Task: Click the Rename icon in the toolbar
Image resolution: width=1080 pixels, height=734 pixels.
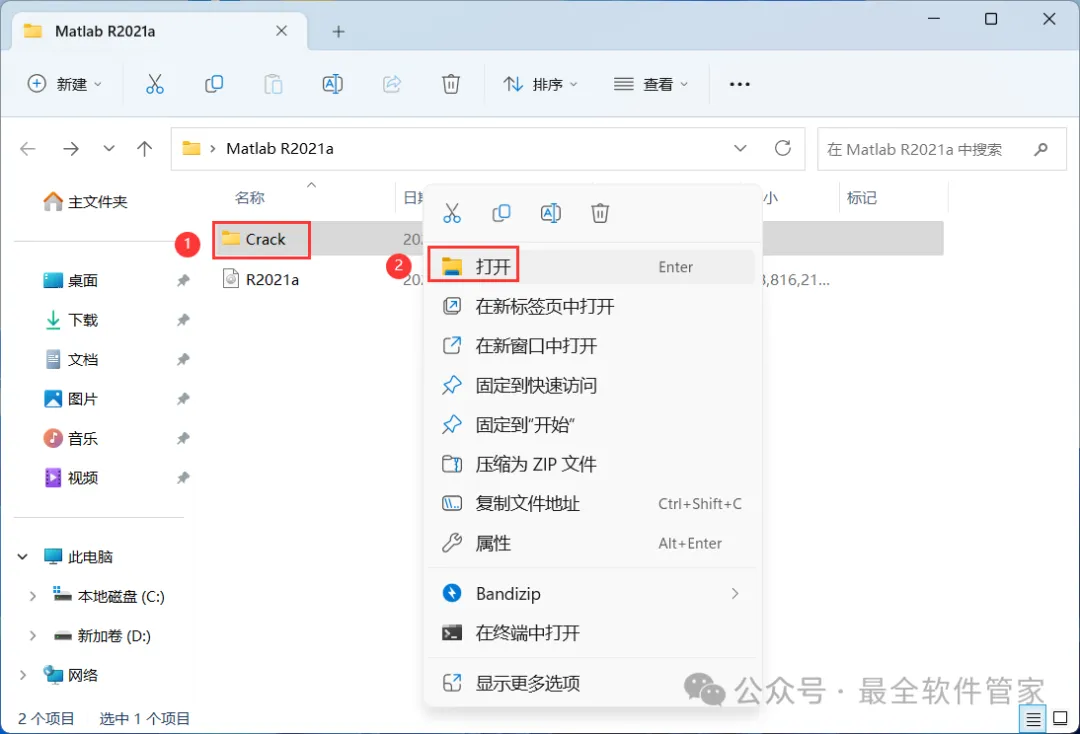Action: pyautogui.click(x=333, y=84)
